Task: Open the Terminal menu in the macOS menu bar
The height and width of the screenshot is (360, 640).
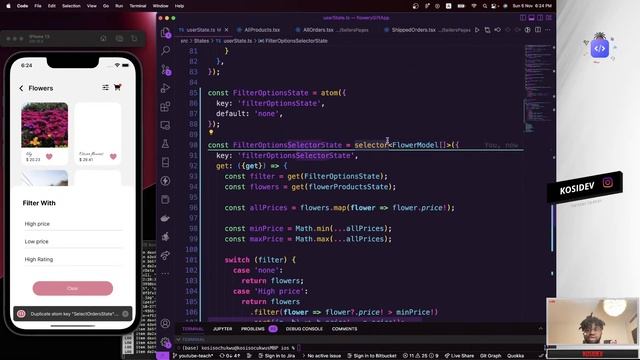Action: 138,6
